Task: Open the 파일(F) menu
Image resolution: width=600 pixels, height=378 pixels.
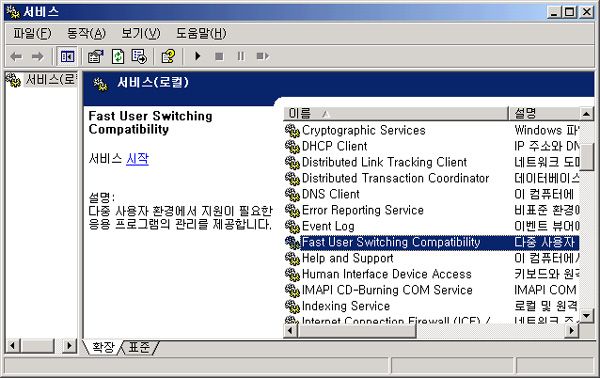Action: 32,34
